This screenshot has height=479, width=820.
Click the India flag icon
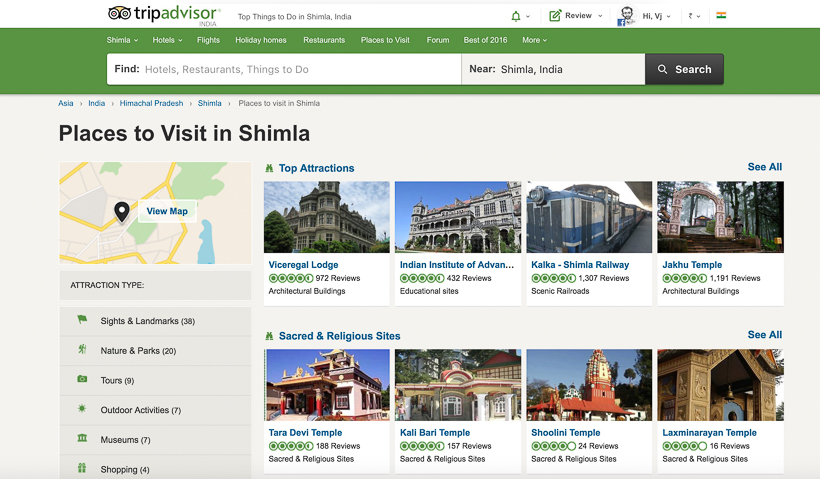click(x=721, y=15)
